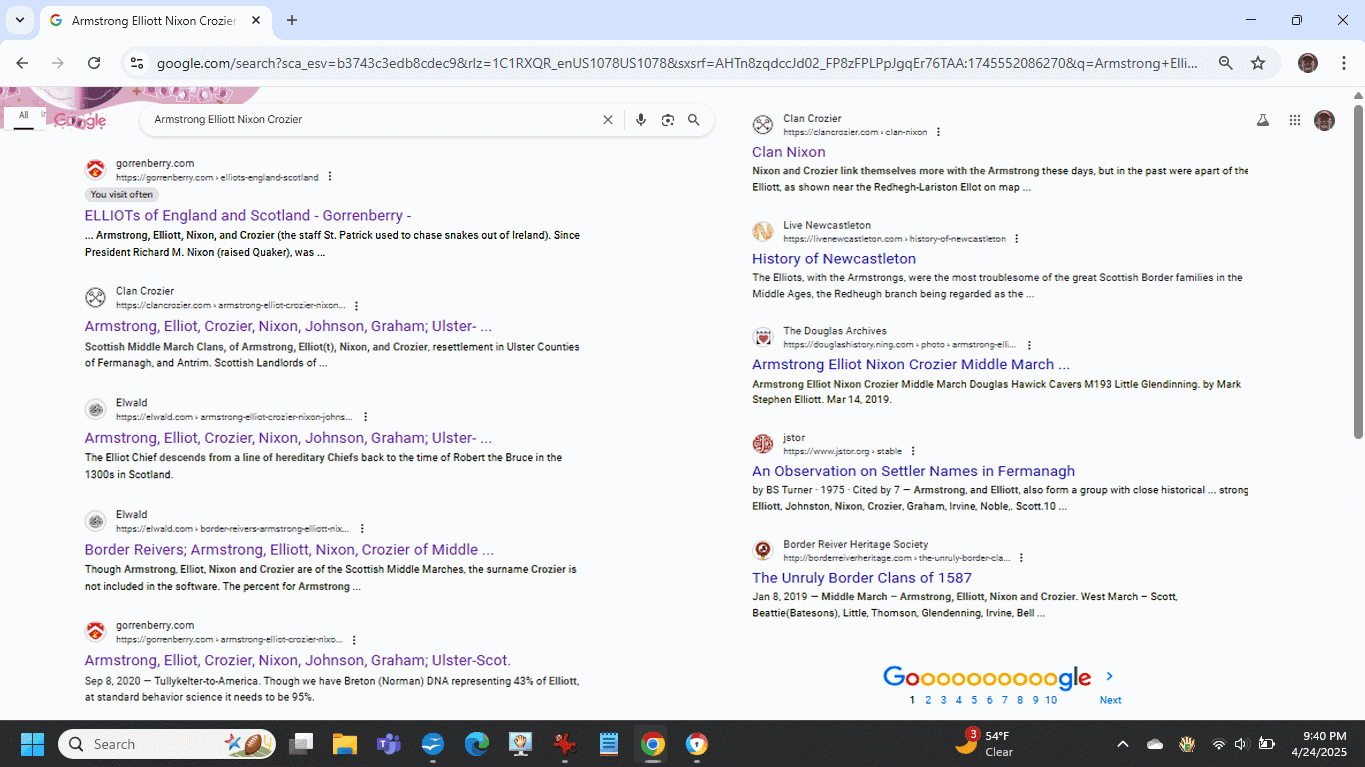Open The Unruly Border Clans of 1587 link
Image resolution: width=1365 pixels, height=767 pixels.
862,577
